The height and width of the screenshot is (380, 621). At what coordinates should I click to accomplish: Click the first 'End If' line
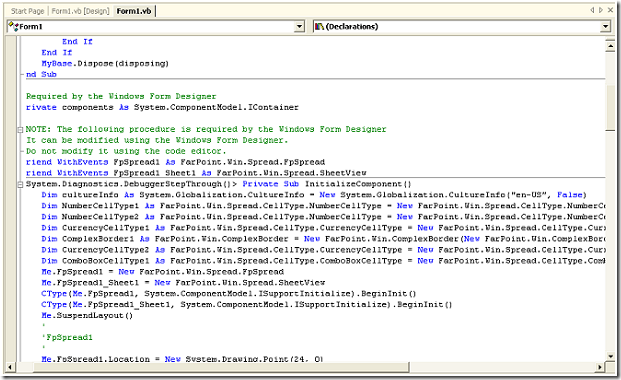(77, 42)
